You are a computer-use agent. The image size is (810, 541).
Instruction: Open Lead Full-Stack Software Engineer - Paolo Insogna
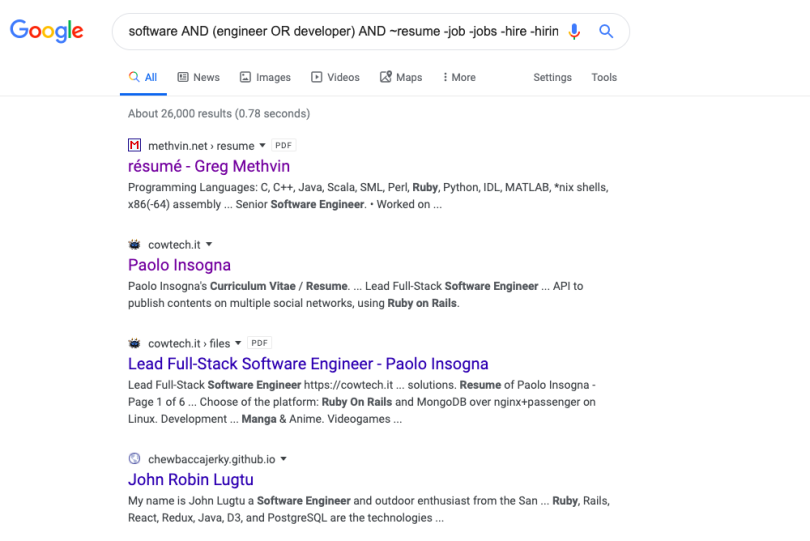click(x=308, y=364)
